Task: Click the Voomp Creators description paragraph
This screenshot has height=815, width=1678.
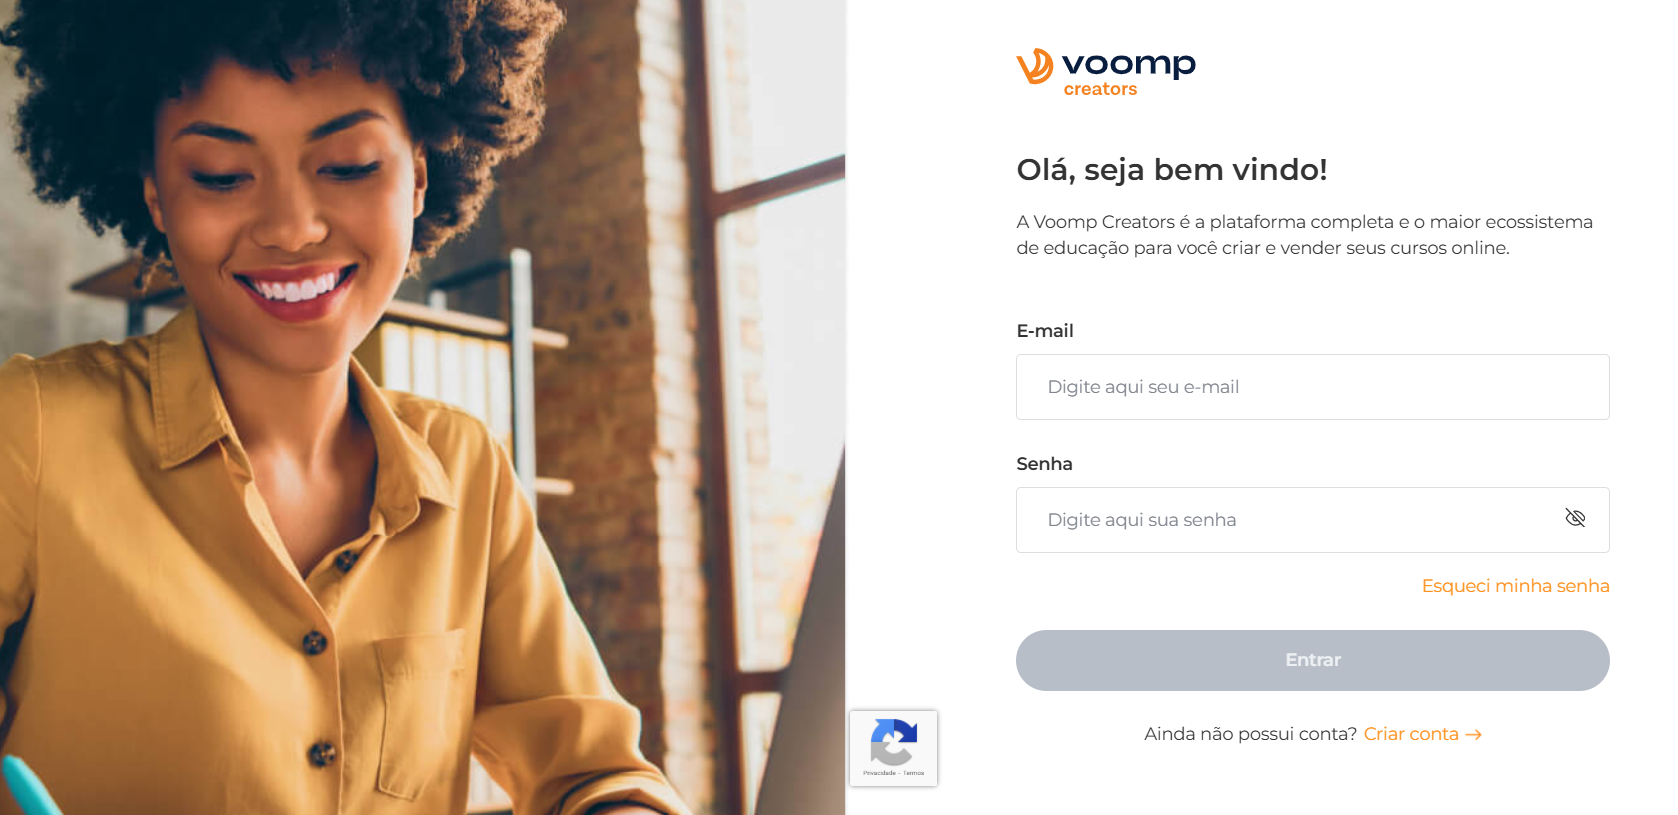Action: point(1304,235)
